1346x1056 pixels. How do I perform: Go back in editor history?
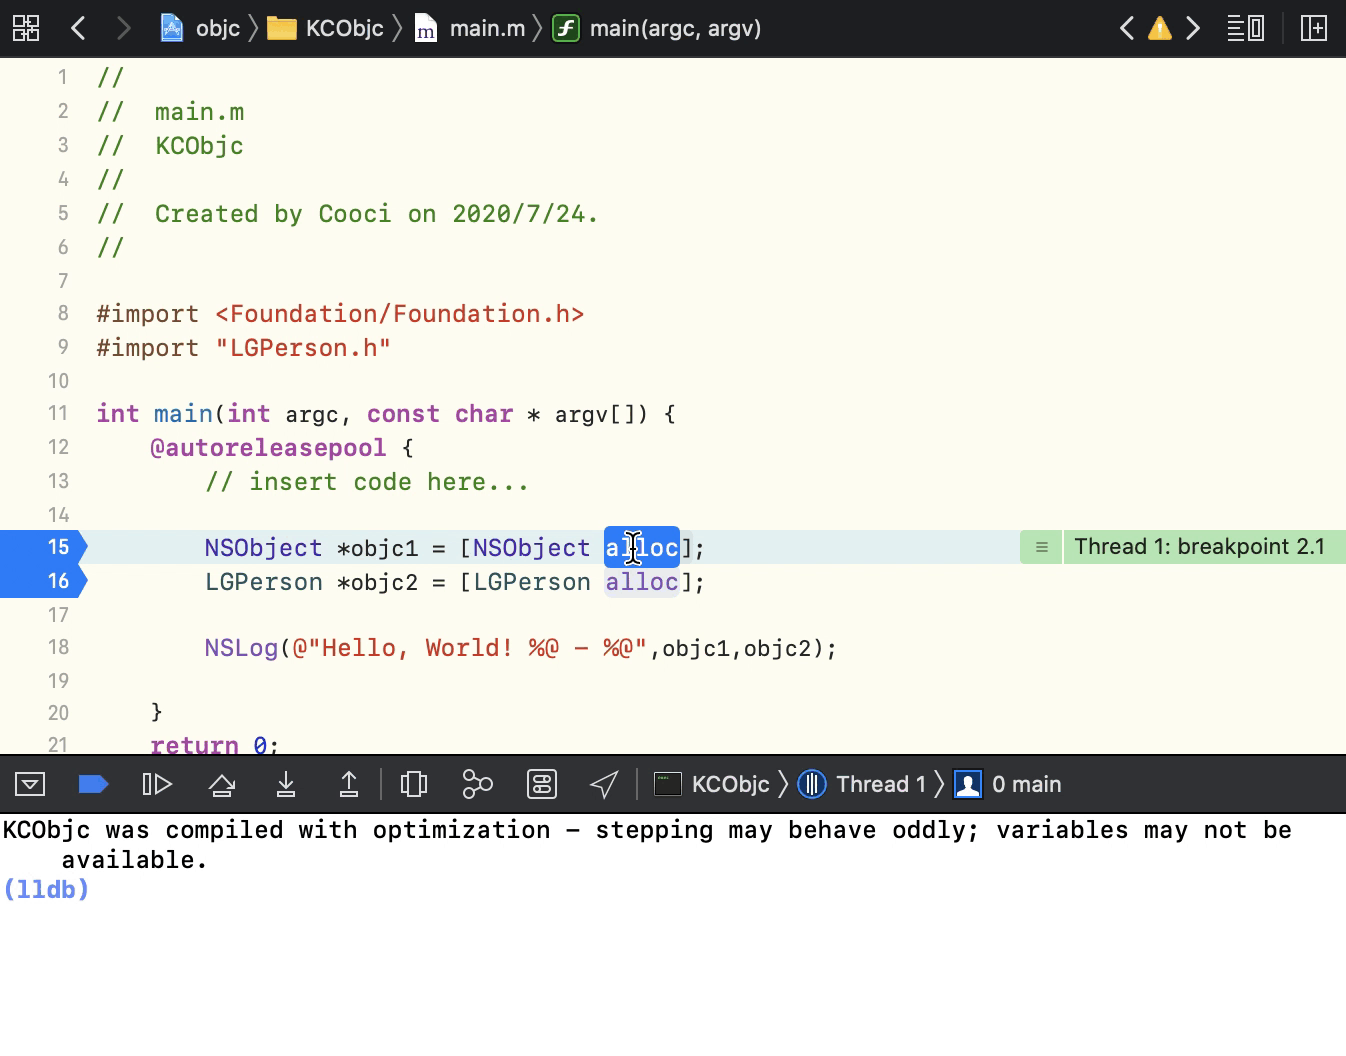[x=78, y=28]
